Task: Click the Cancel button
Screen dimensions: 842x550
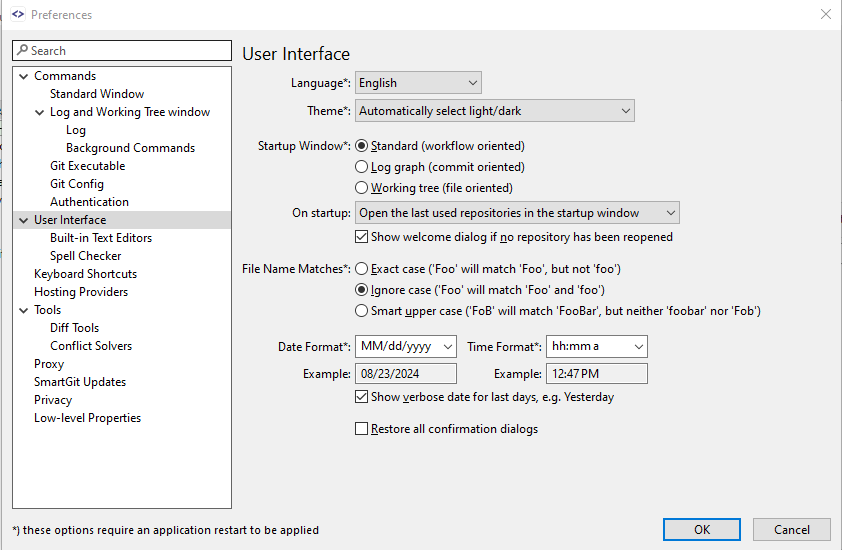Action: coord(791,530)
